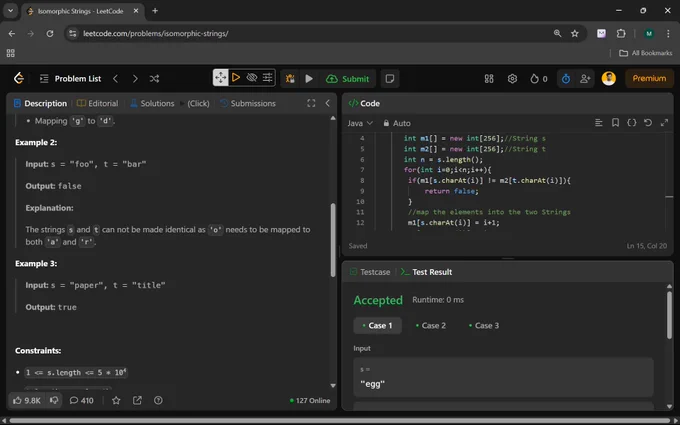This screenshot has width=680, height=425.
Task: Like the problem with thumbs up 9.8K
Action: (26, 401)
